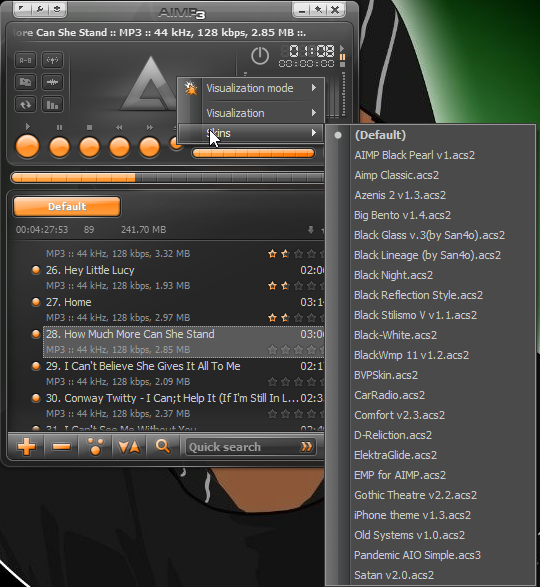Toggle the repeat arrows button

click(x=25, y=104)
